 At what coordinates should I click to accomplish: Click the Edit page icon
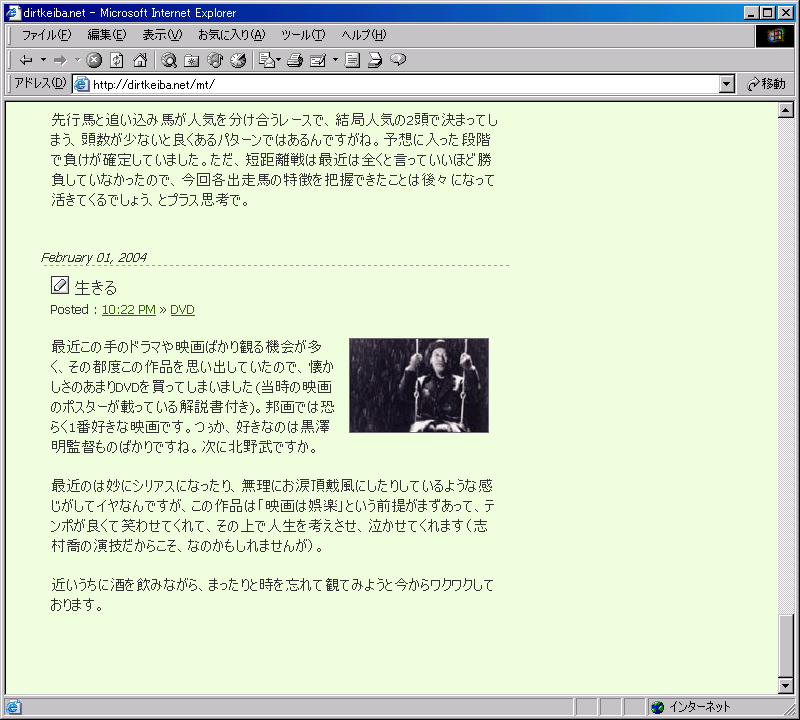coord(318,60)
